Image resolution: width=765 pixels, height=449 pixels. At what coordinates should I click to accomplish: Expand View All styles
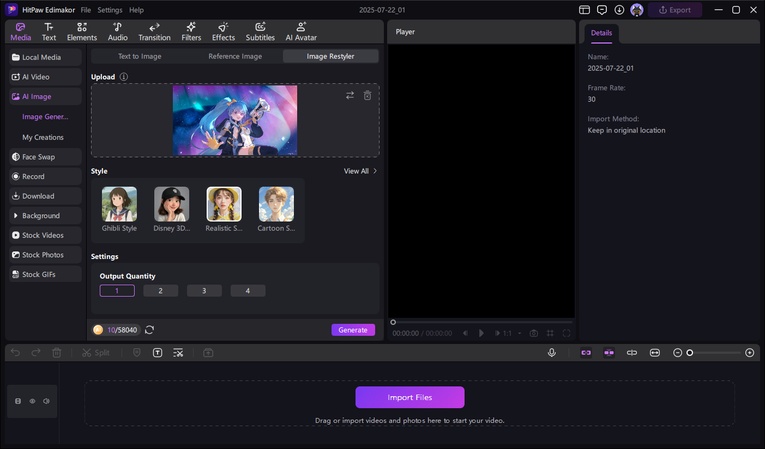(x=360, y=171)
